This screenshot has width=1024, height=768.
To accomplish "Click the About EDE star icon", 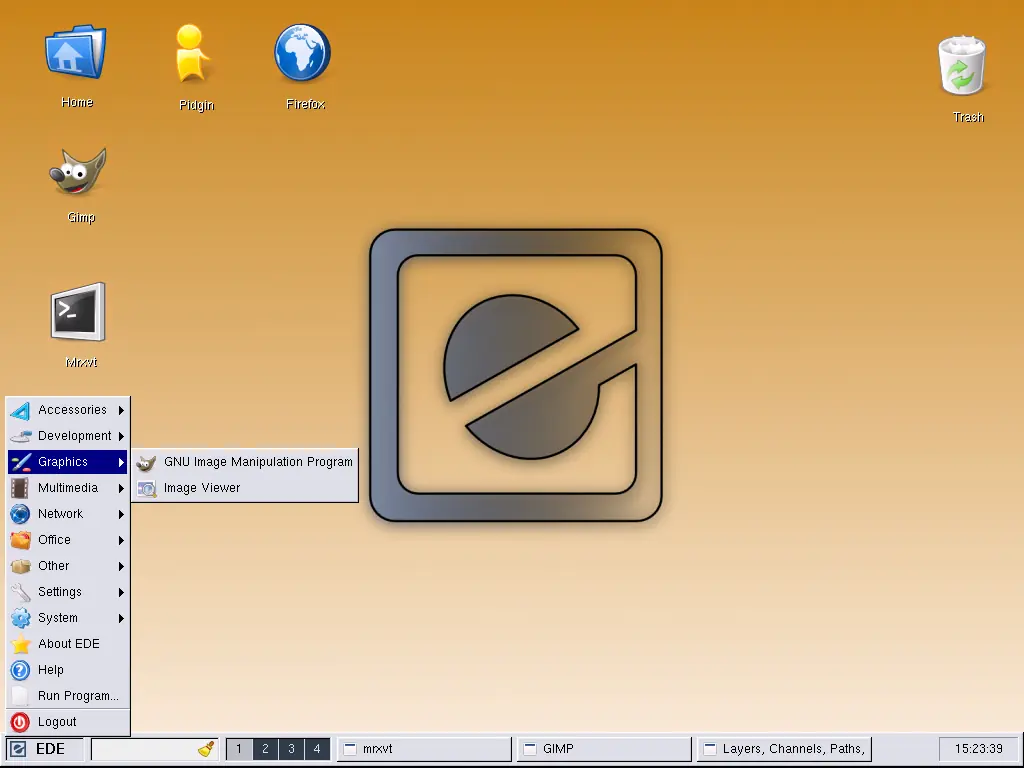I will pyautogui.click(x=20, y=644).
